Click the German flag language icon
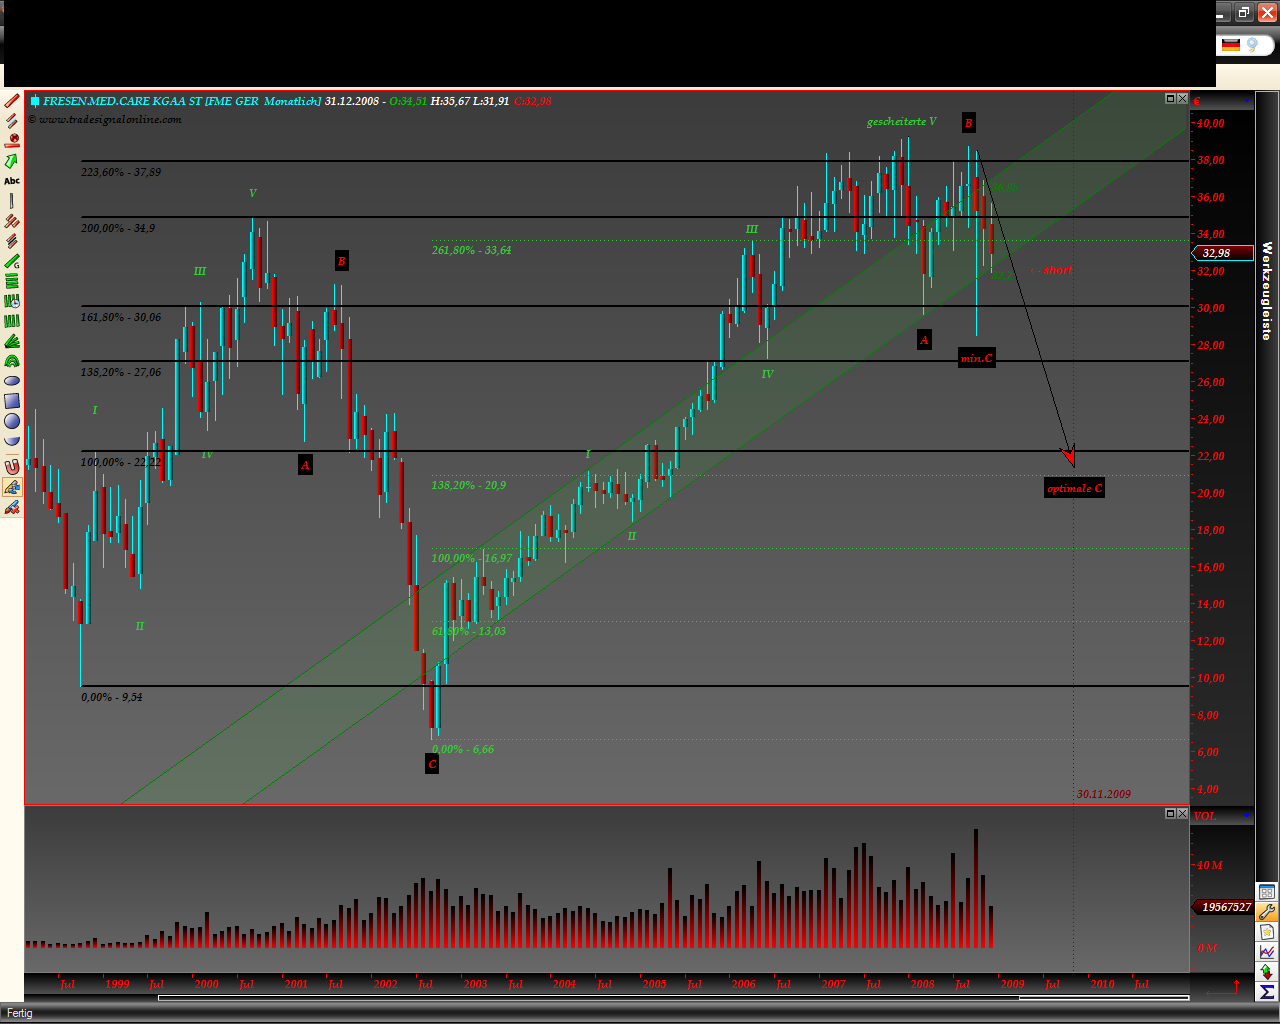The image size is (1280, 1024). [x=1231, y=45]
